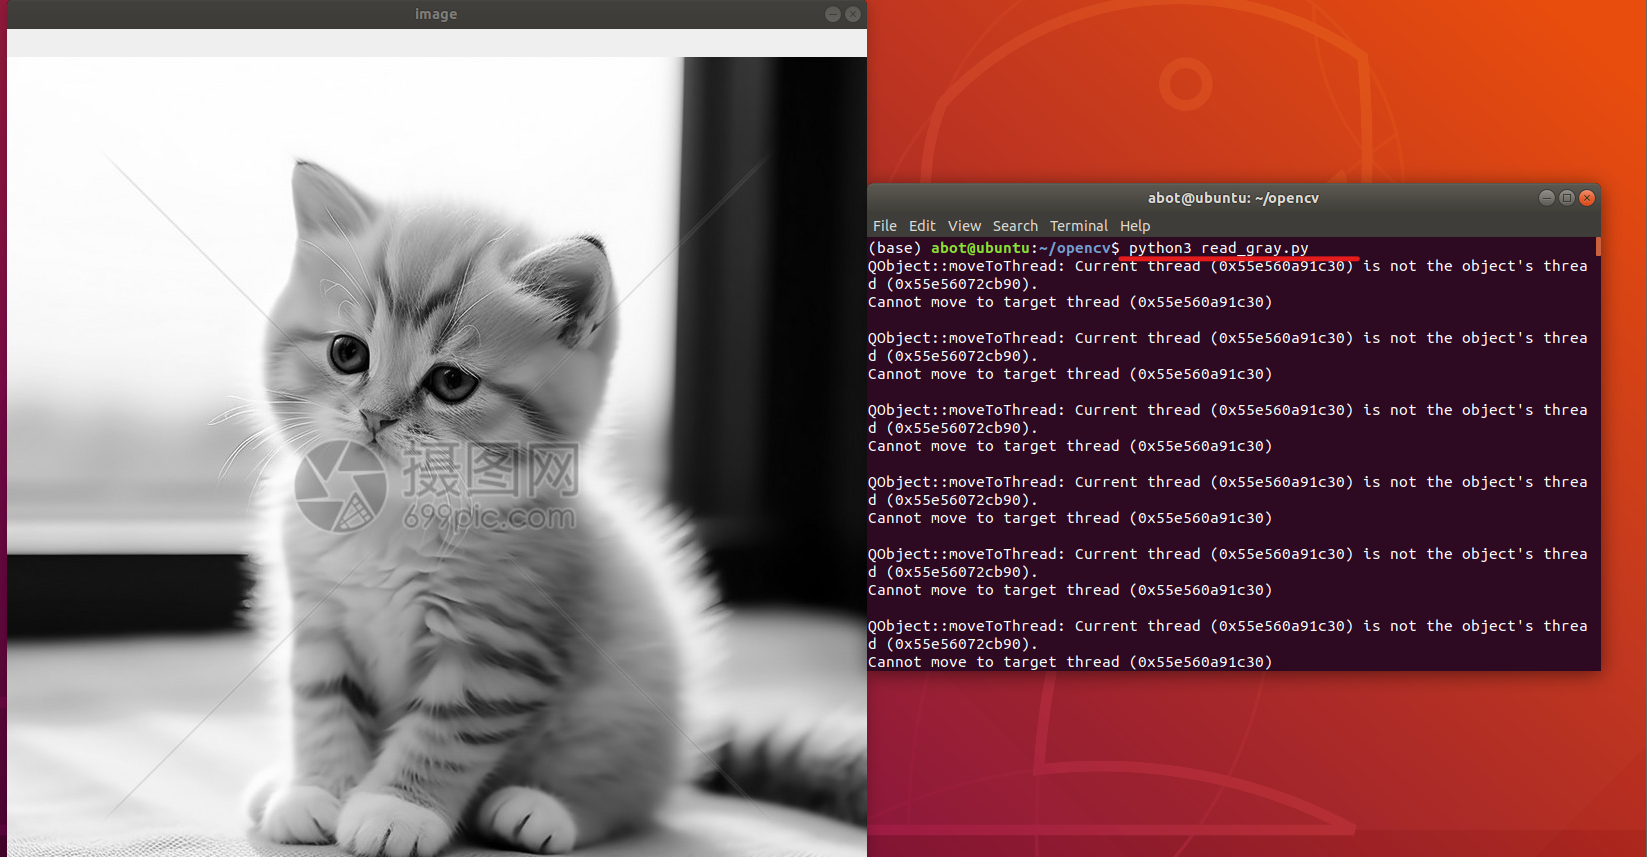The height and width of the screenshot is (857, 1647).
Task: Minimize the terminal window
Action: point(1546,198)
